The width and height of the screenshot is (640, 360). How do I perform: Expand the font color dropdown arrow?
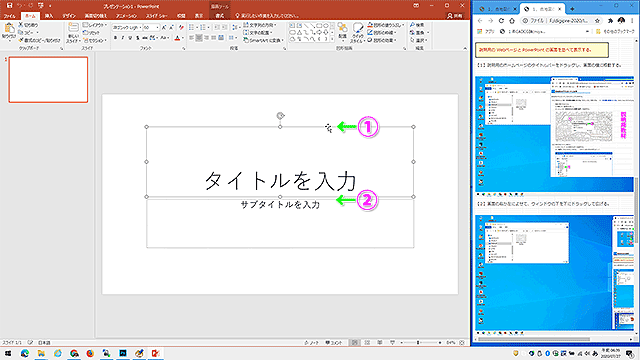point(182,38)
